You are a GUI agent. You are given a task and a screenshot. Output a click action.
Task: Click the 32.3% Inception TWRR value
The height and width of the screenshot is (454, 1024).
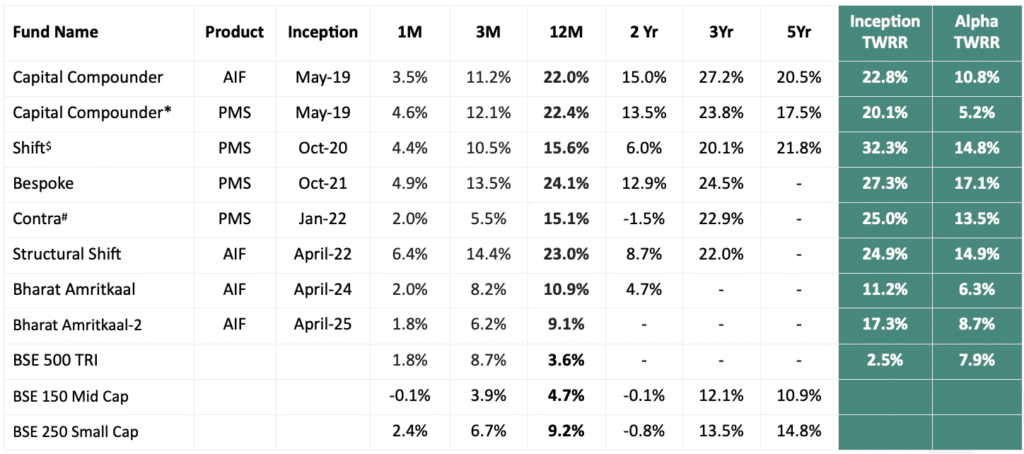pos(885,148)
